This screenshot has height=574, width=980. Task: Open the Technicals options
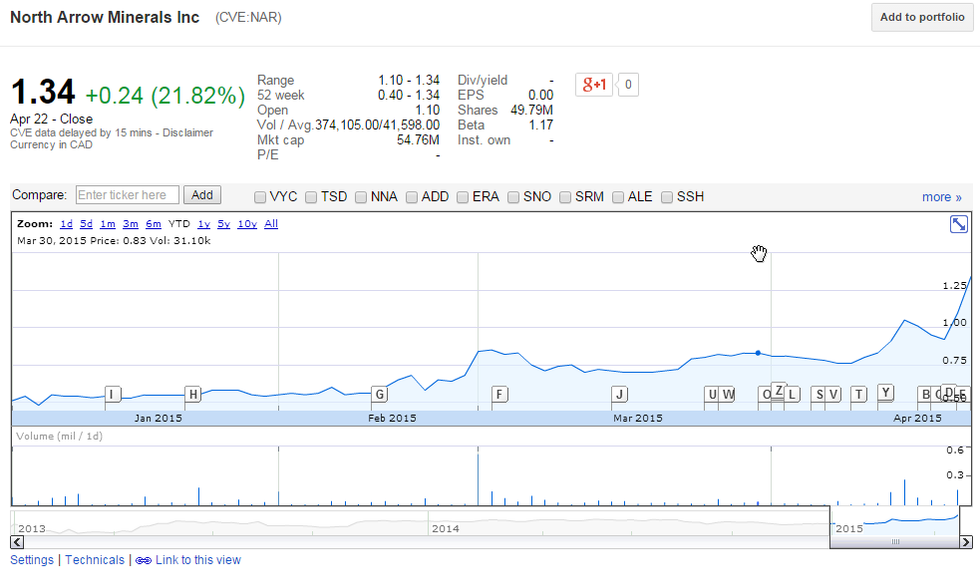pyautogui.click(x=95, y=561)
